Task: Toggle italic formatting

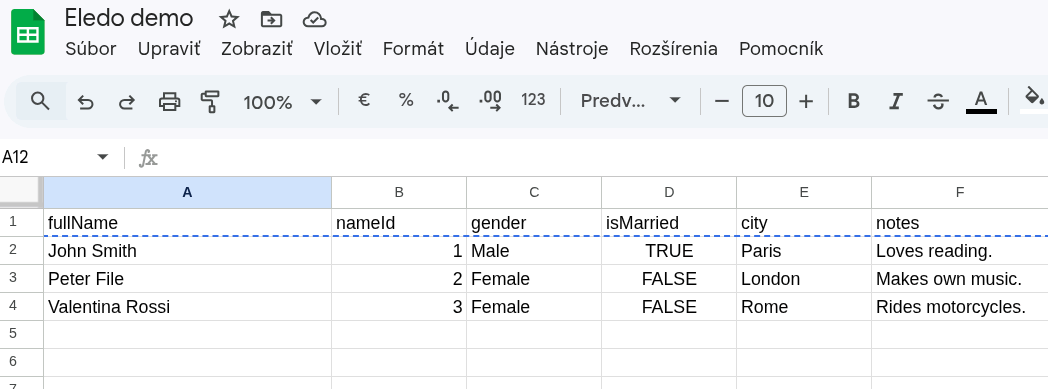Action: pos(896,102)
